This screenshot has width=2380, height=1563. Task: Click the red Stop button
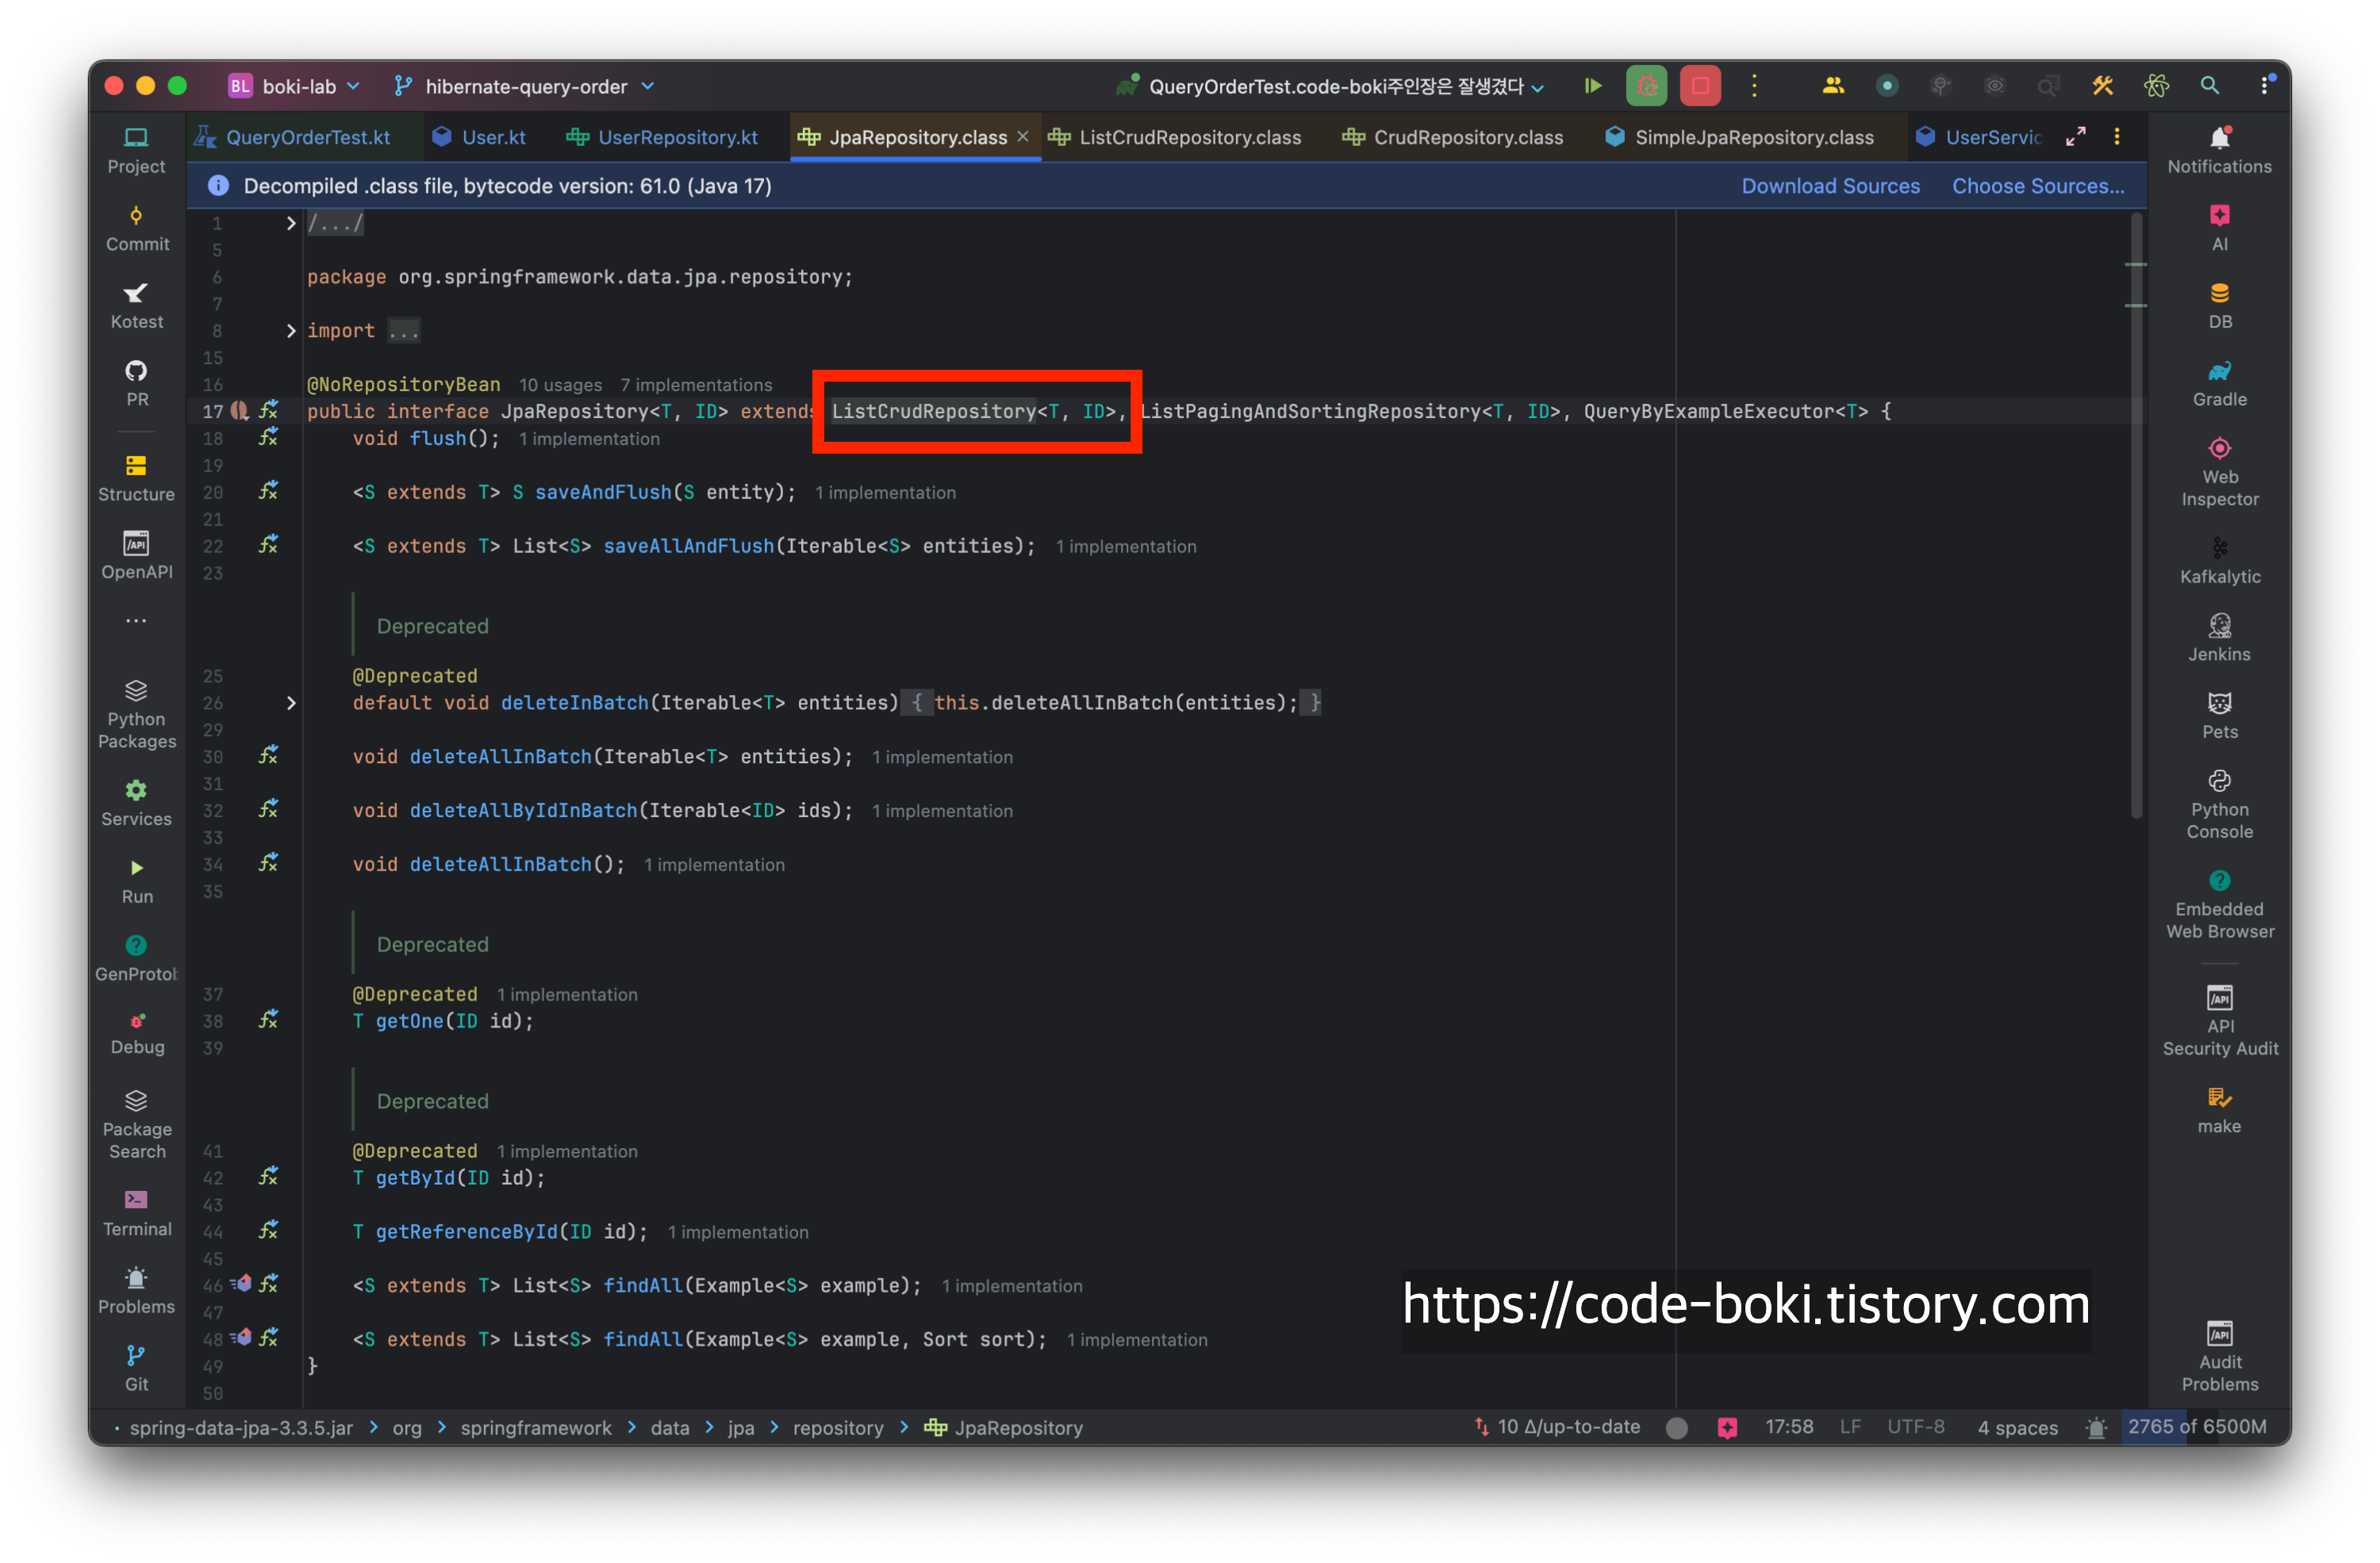tap(1700, 86)
